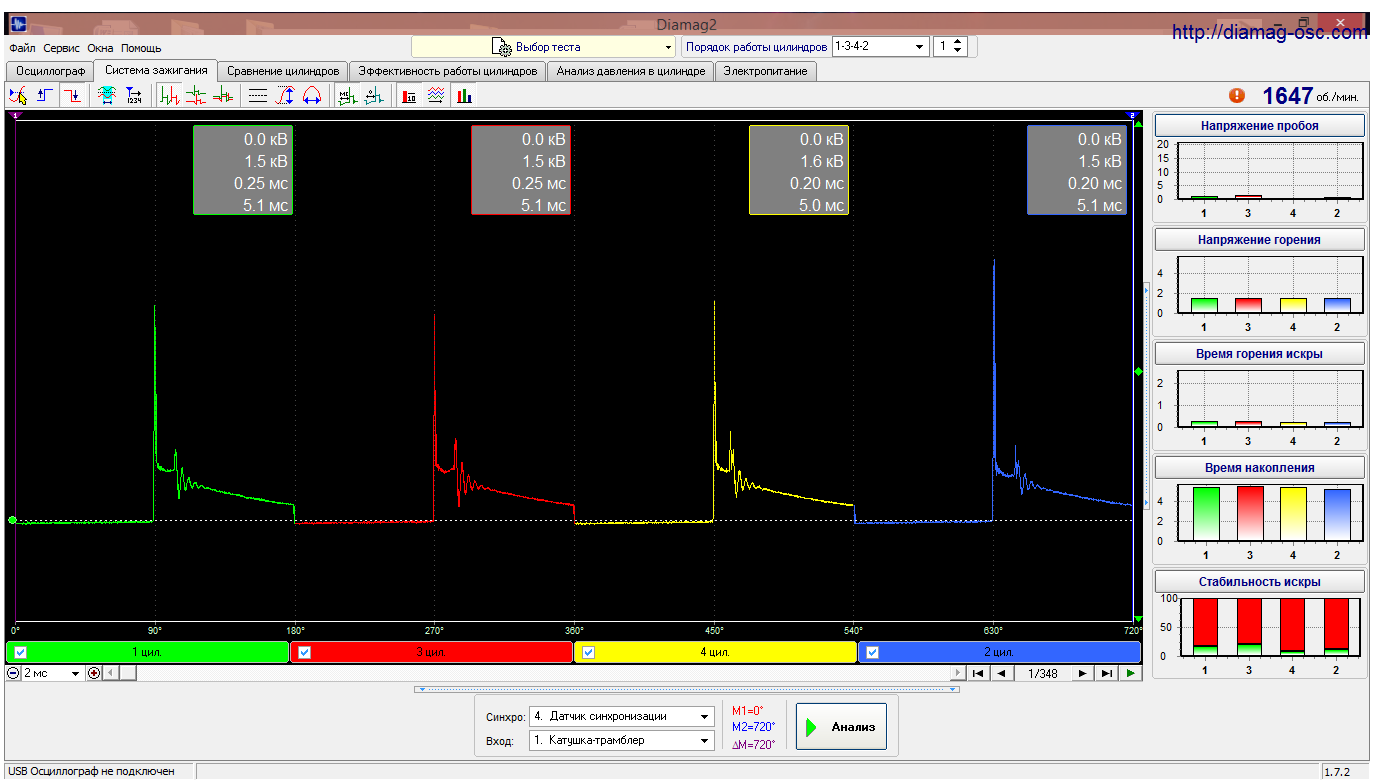This screenshot has width=1382, height=784.
Task: Toggle checkbox for 3 цил. red channel
Action: (305, 652)
